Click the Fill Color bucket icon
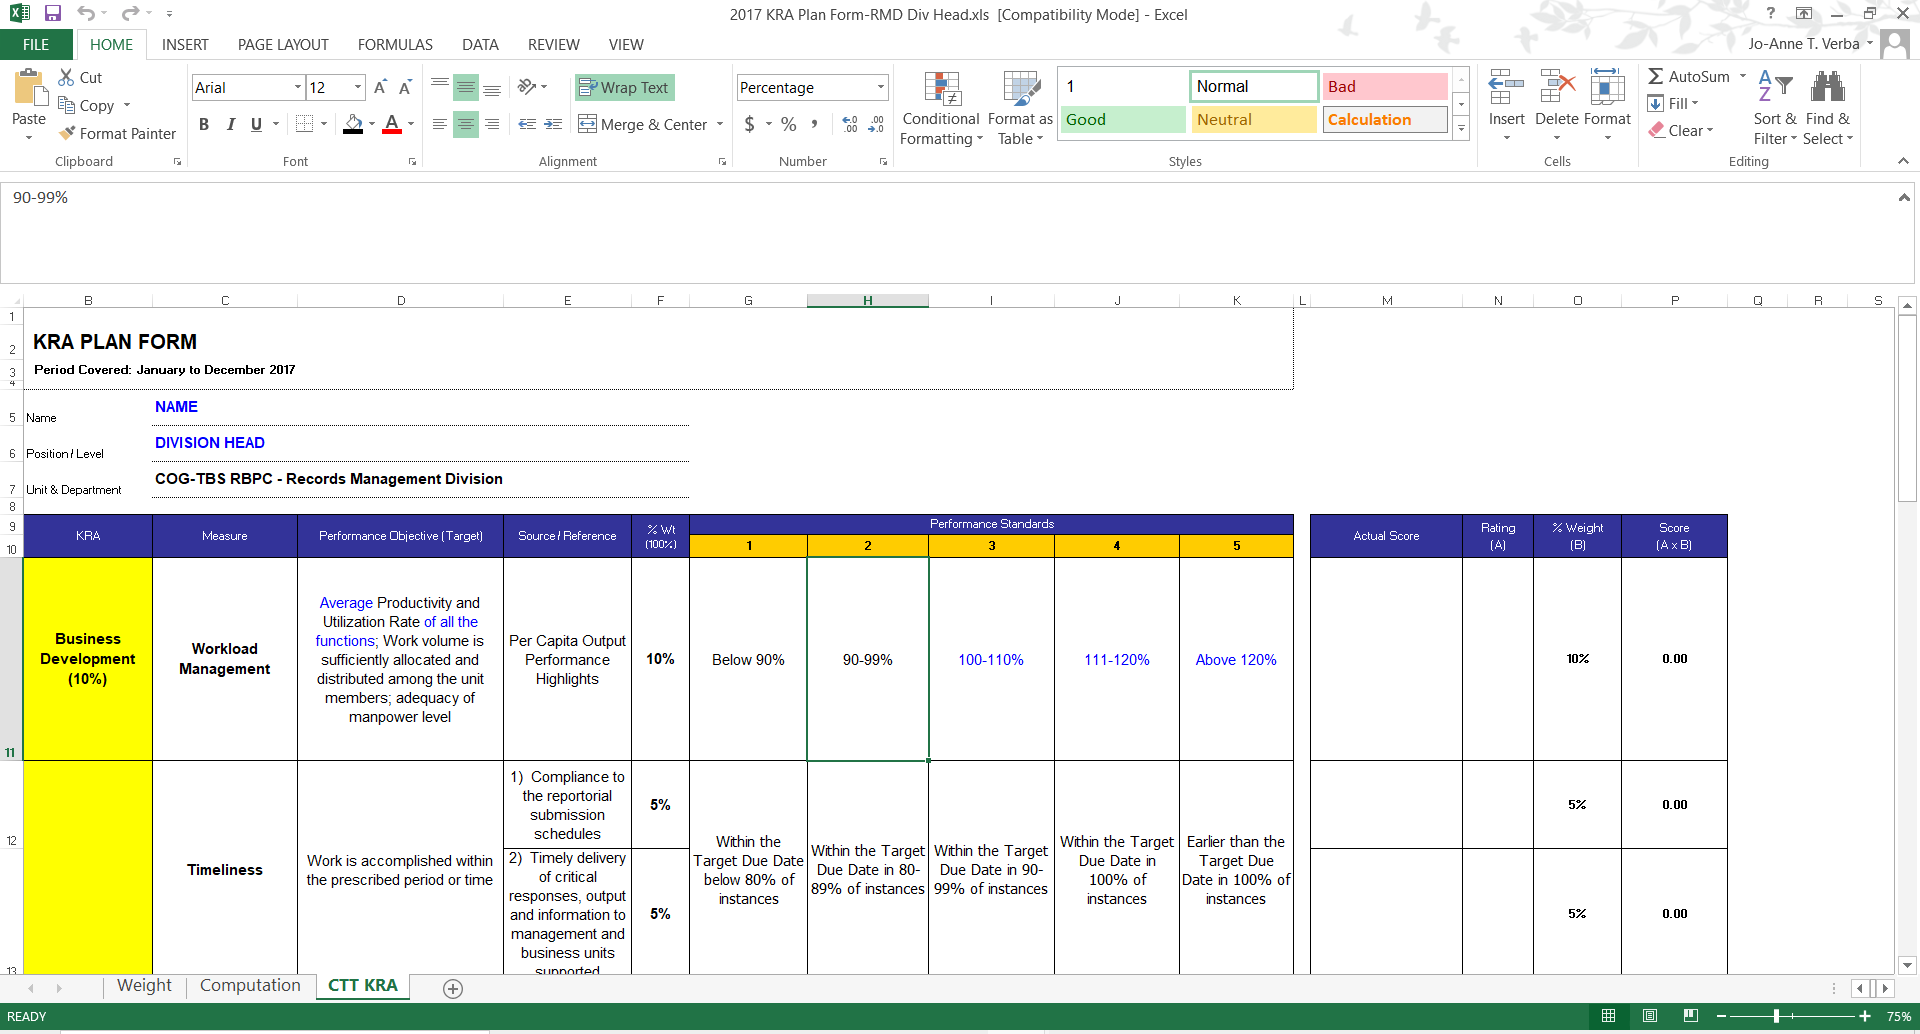Screen dimensions: 1920x1034 353,124
